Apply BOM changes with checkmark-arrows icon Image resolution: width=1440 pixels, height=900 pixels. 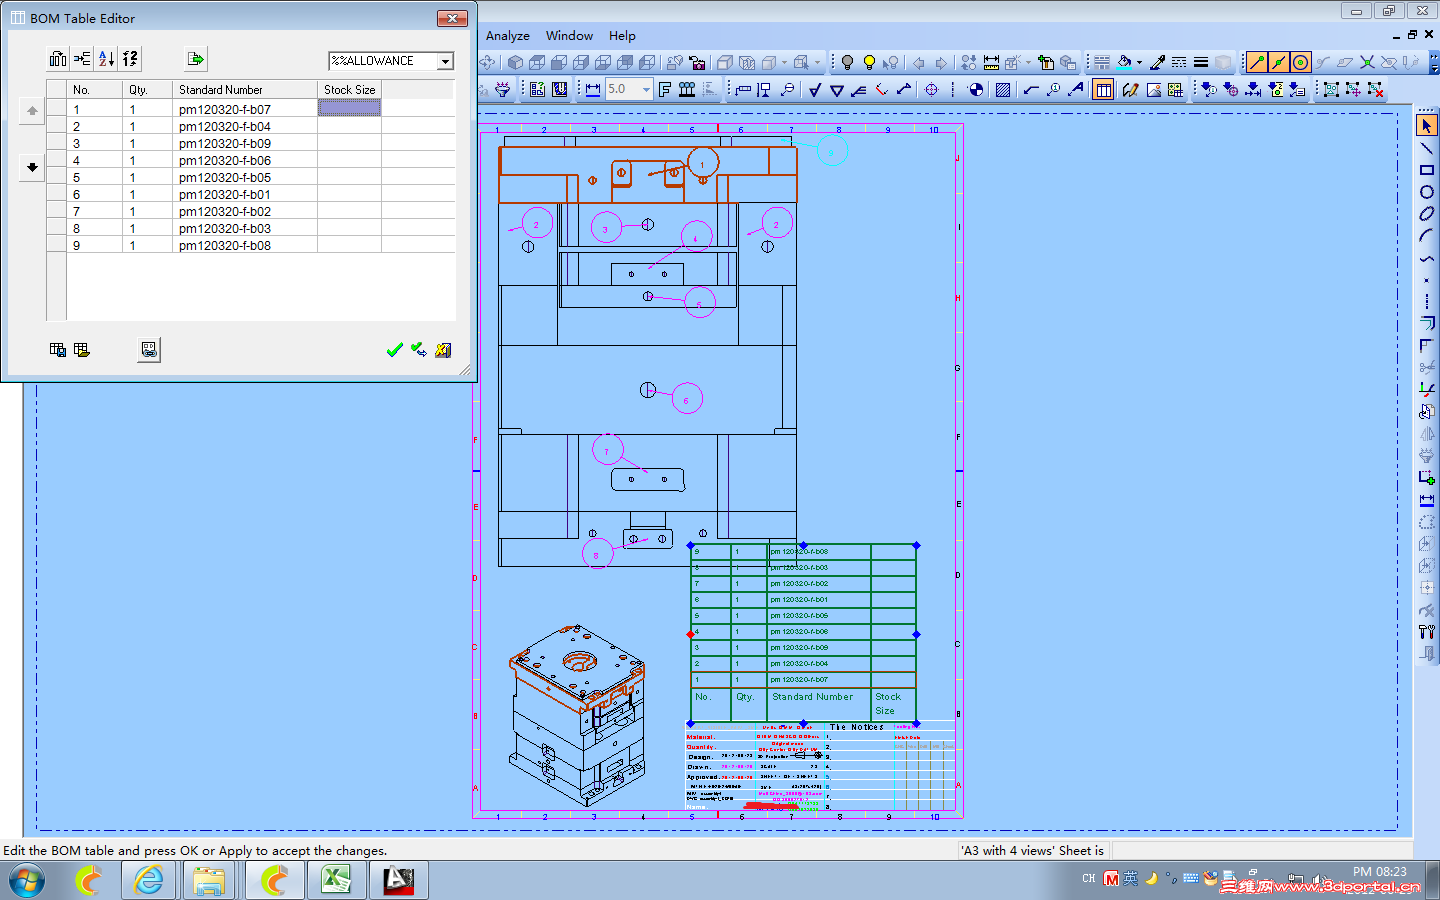[419, 350]
